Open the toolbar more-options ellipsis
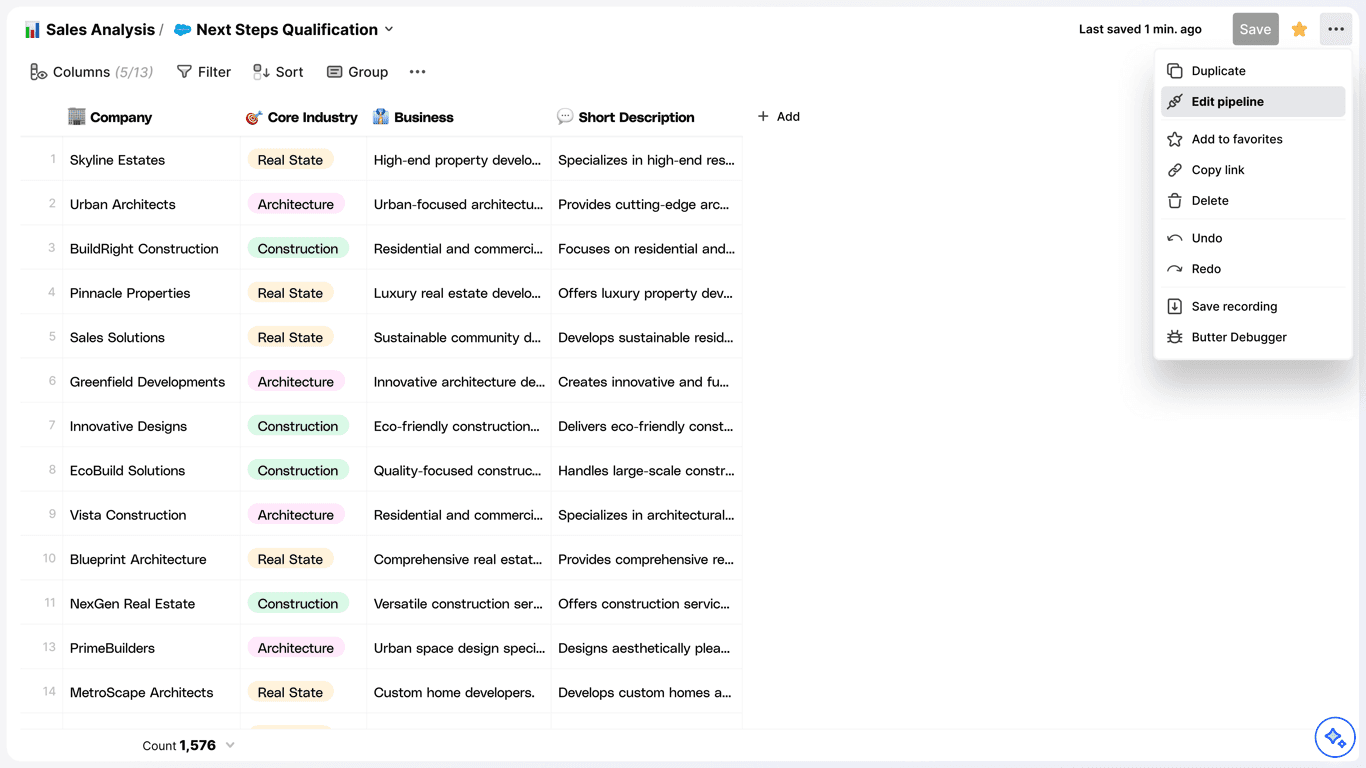 click(418, 72)
